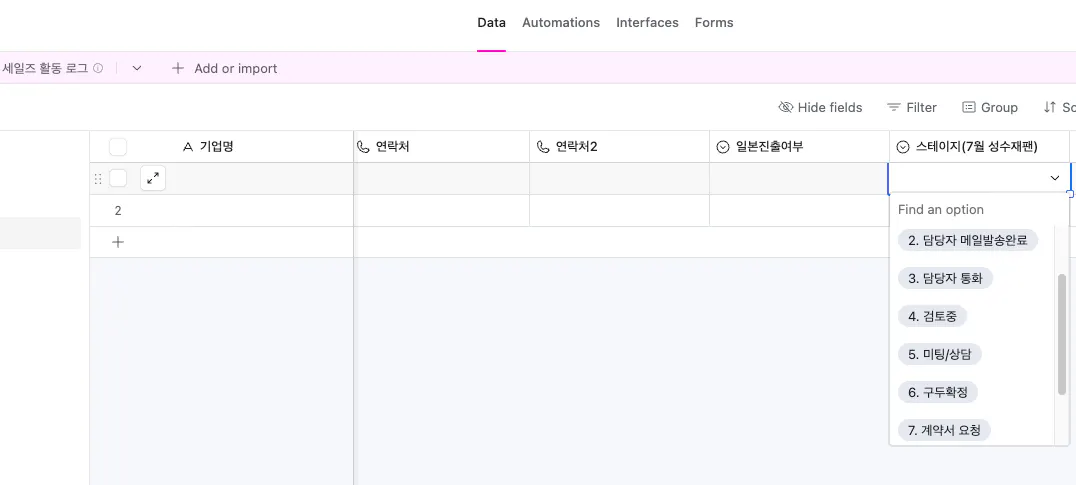Click the Filter lines icon
This screenshot has width=1076, height=485.
click(893, 107)
